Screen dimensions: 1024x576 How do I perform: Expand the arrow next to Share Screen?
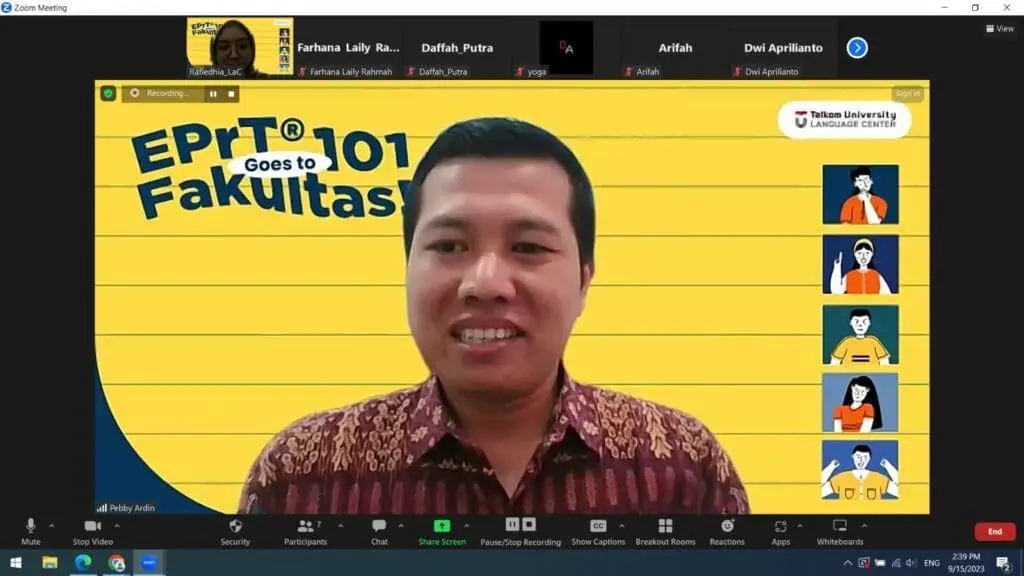click(x=466, y=525)
